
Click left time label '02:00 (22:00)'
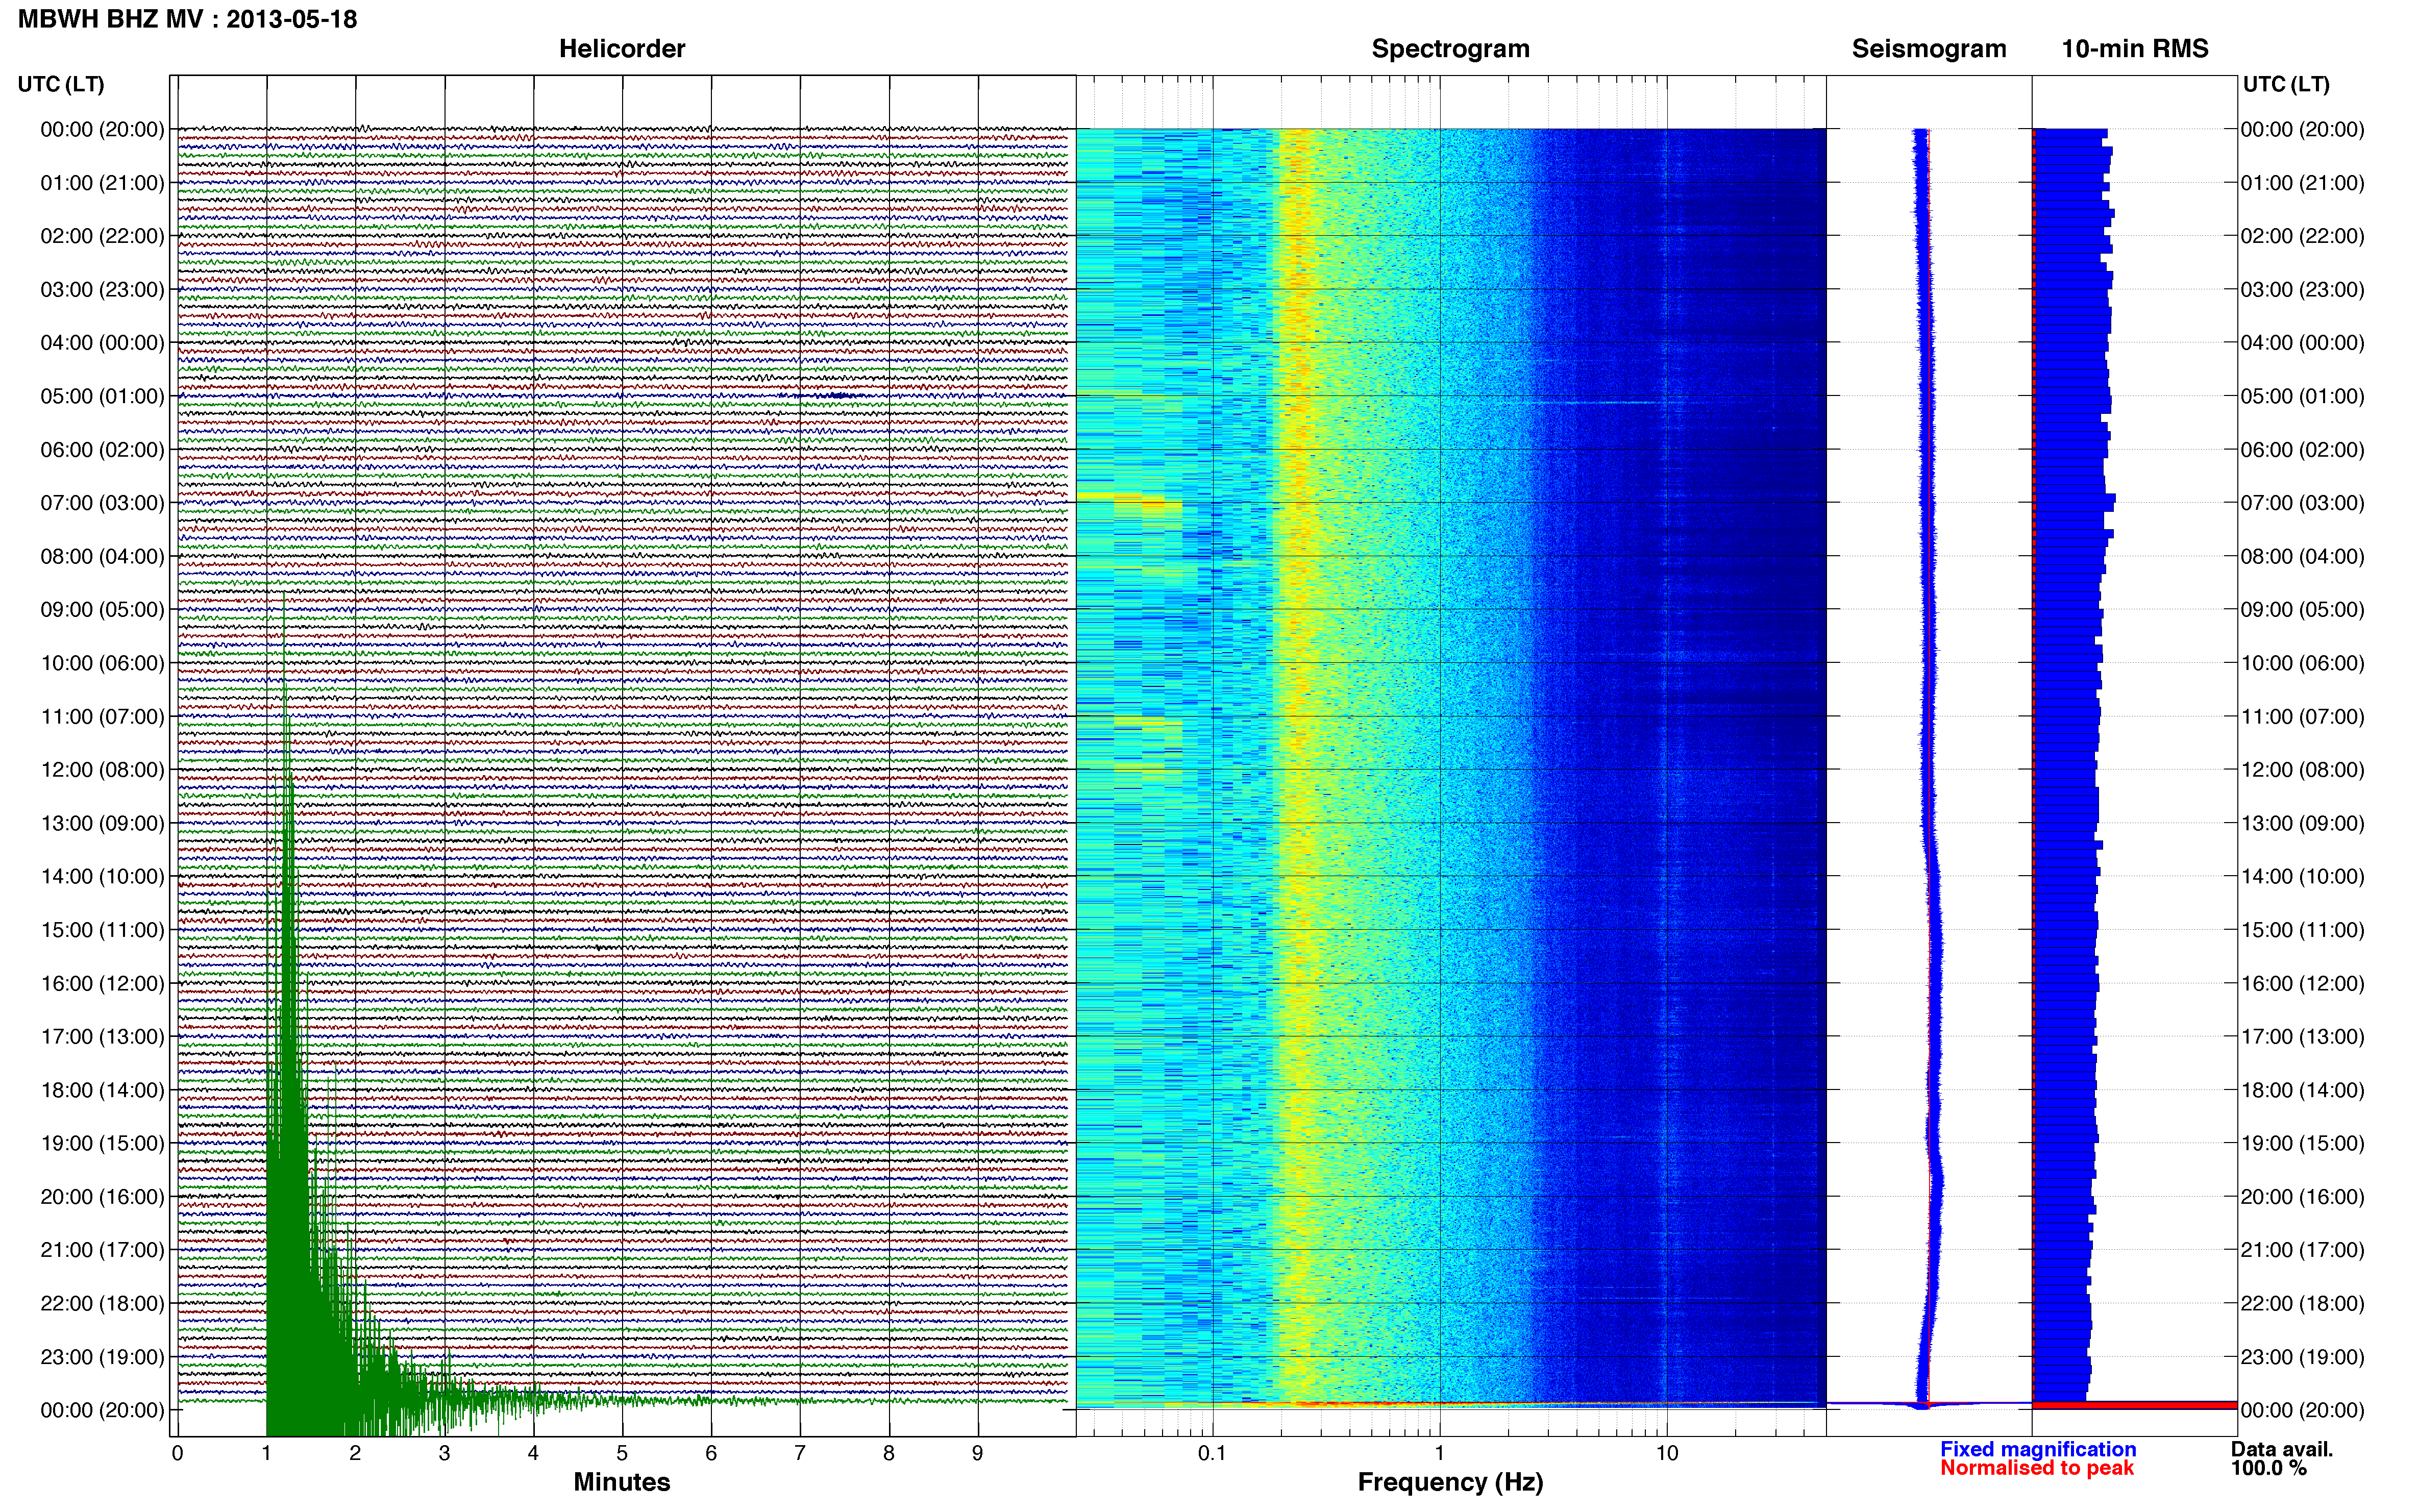click(102, 236)
